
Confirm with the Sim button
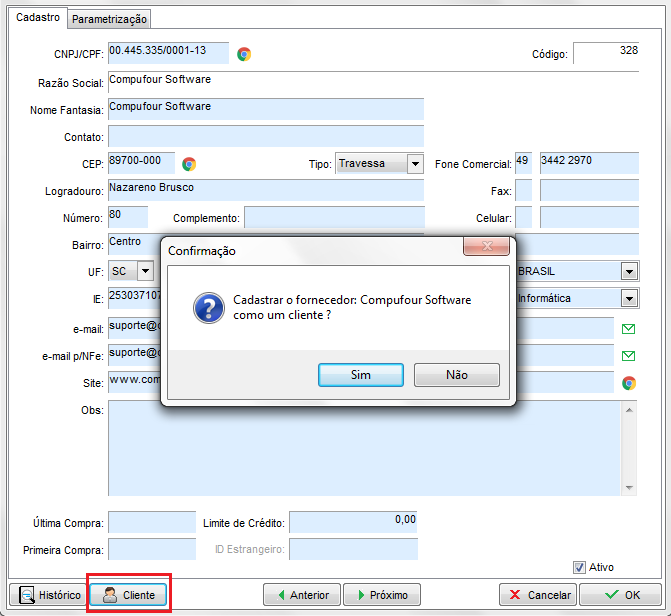pyautogui.click(x=361, y=375)
